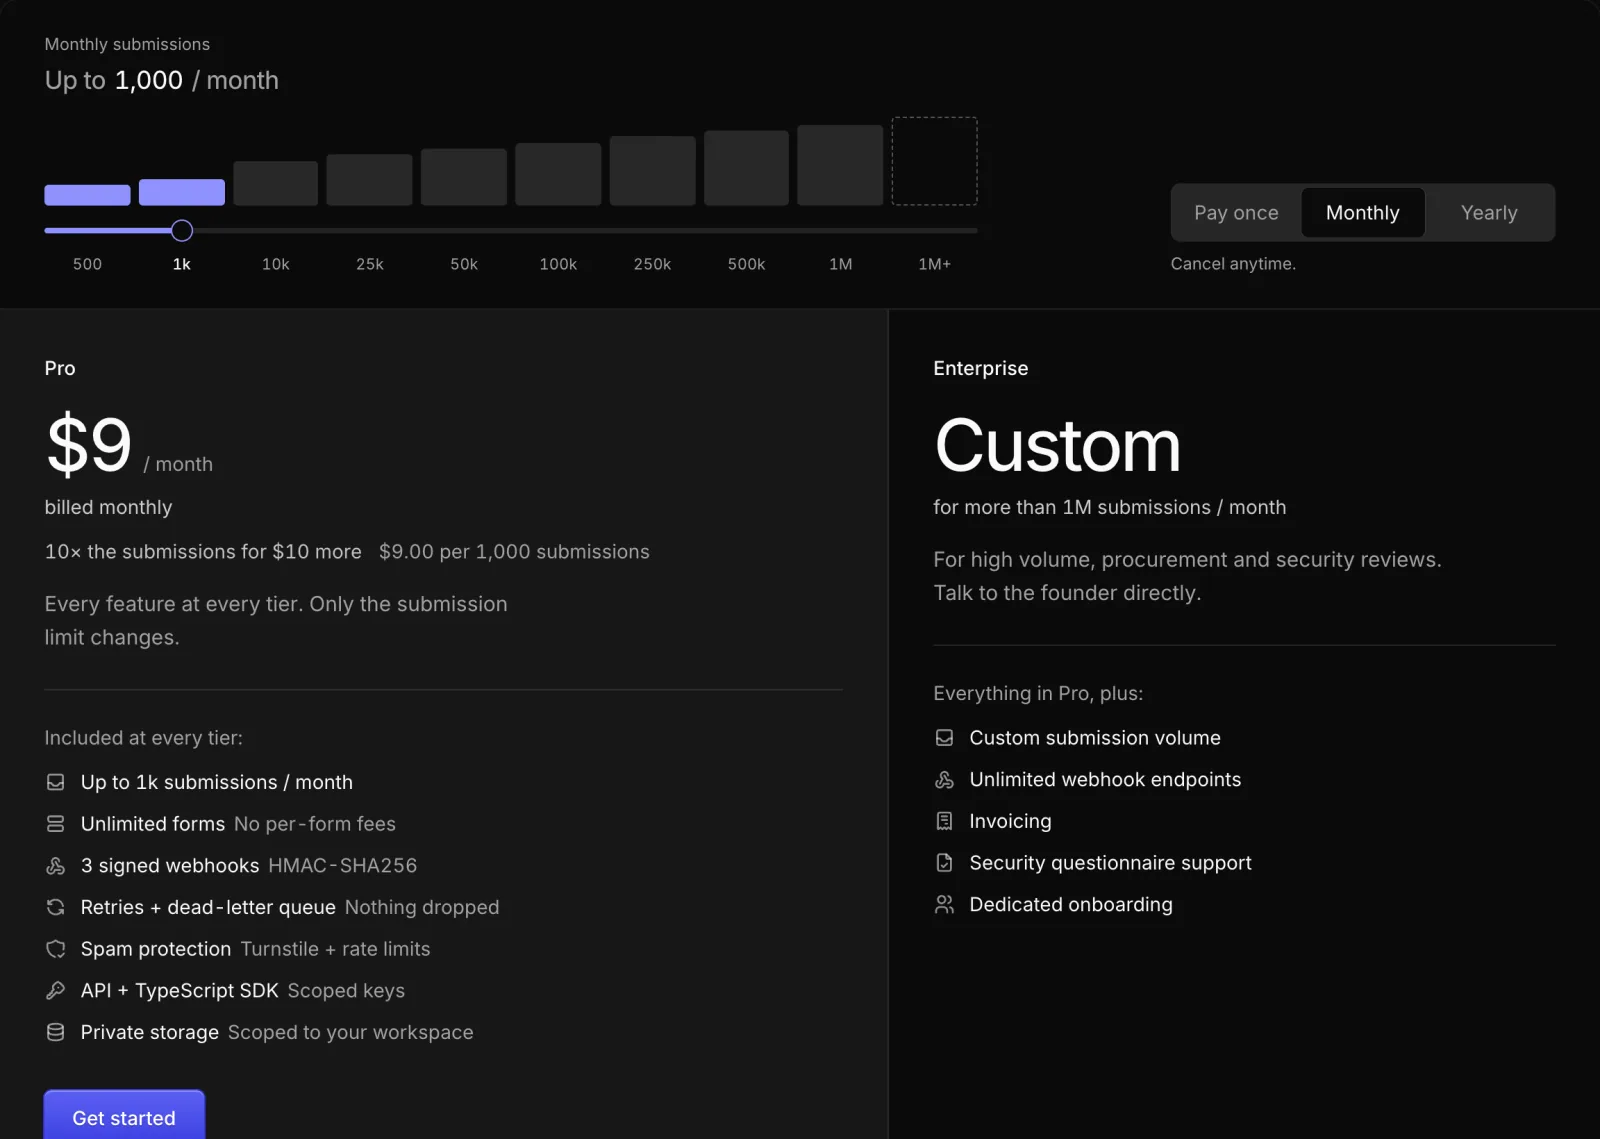Choose the 1M+ tick label

(935, 264)
